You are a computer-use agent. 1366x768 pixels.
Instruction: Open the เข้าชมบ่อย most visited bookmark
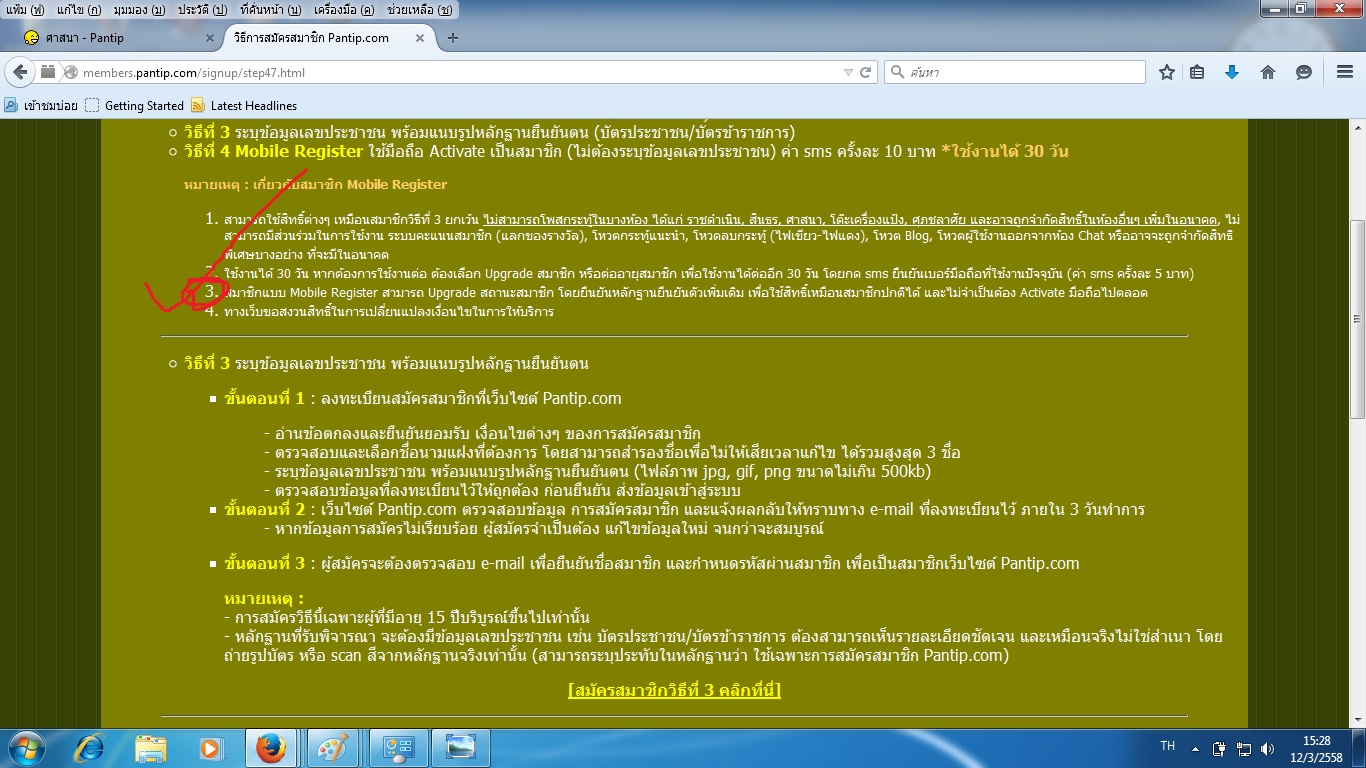[x=41, y=105]
